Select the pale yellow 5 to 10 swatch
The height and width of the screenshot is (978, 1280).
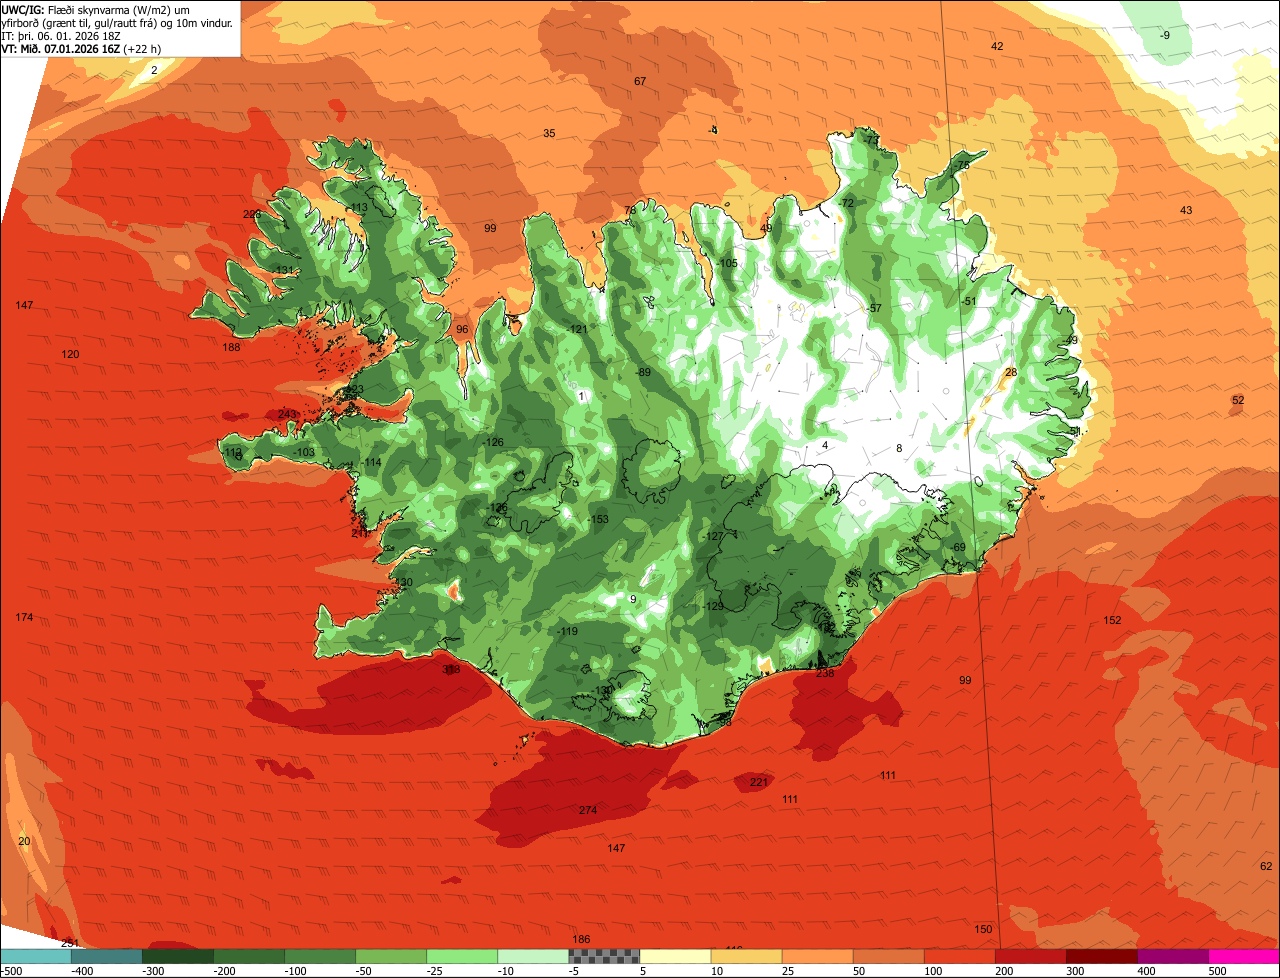674,956
